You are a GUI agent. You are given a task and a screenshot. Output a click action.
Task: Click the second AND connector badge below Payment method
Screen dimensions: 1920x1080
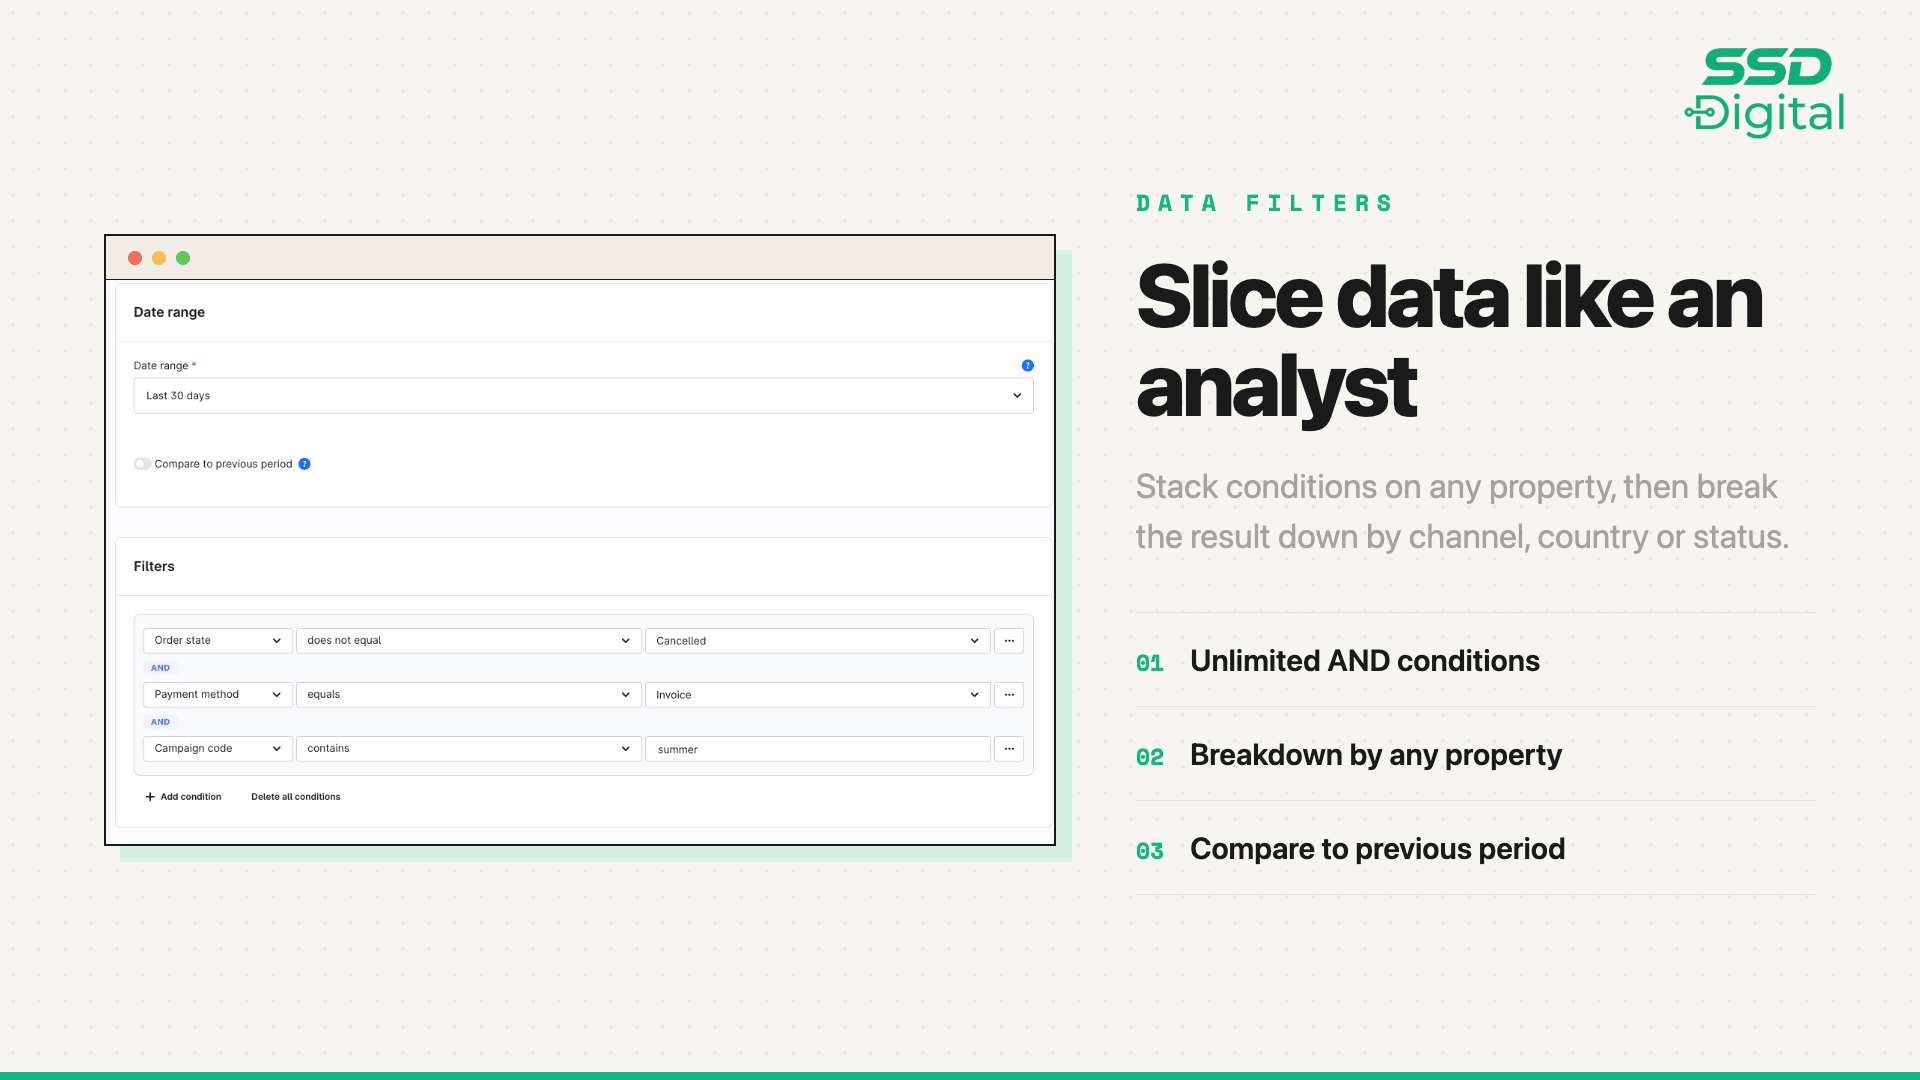coord(160,722)
